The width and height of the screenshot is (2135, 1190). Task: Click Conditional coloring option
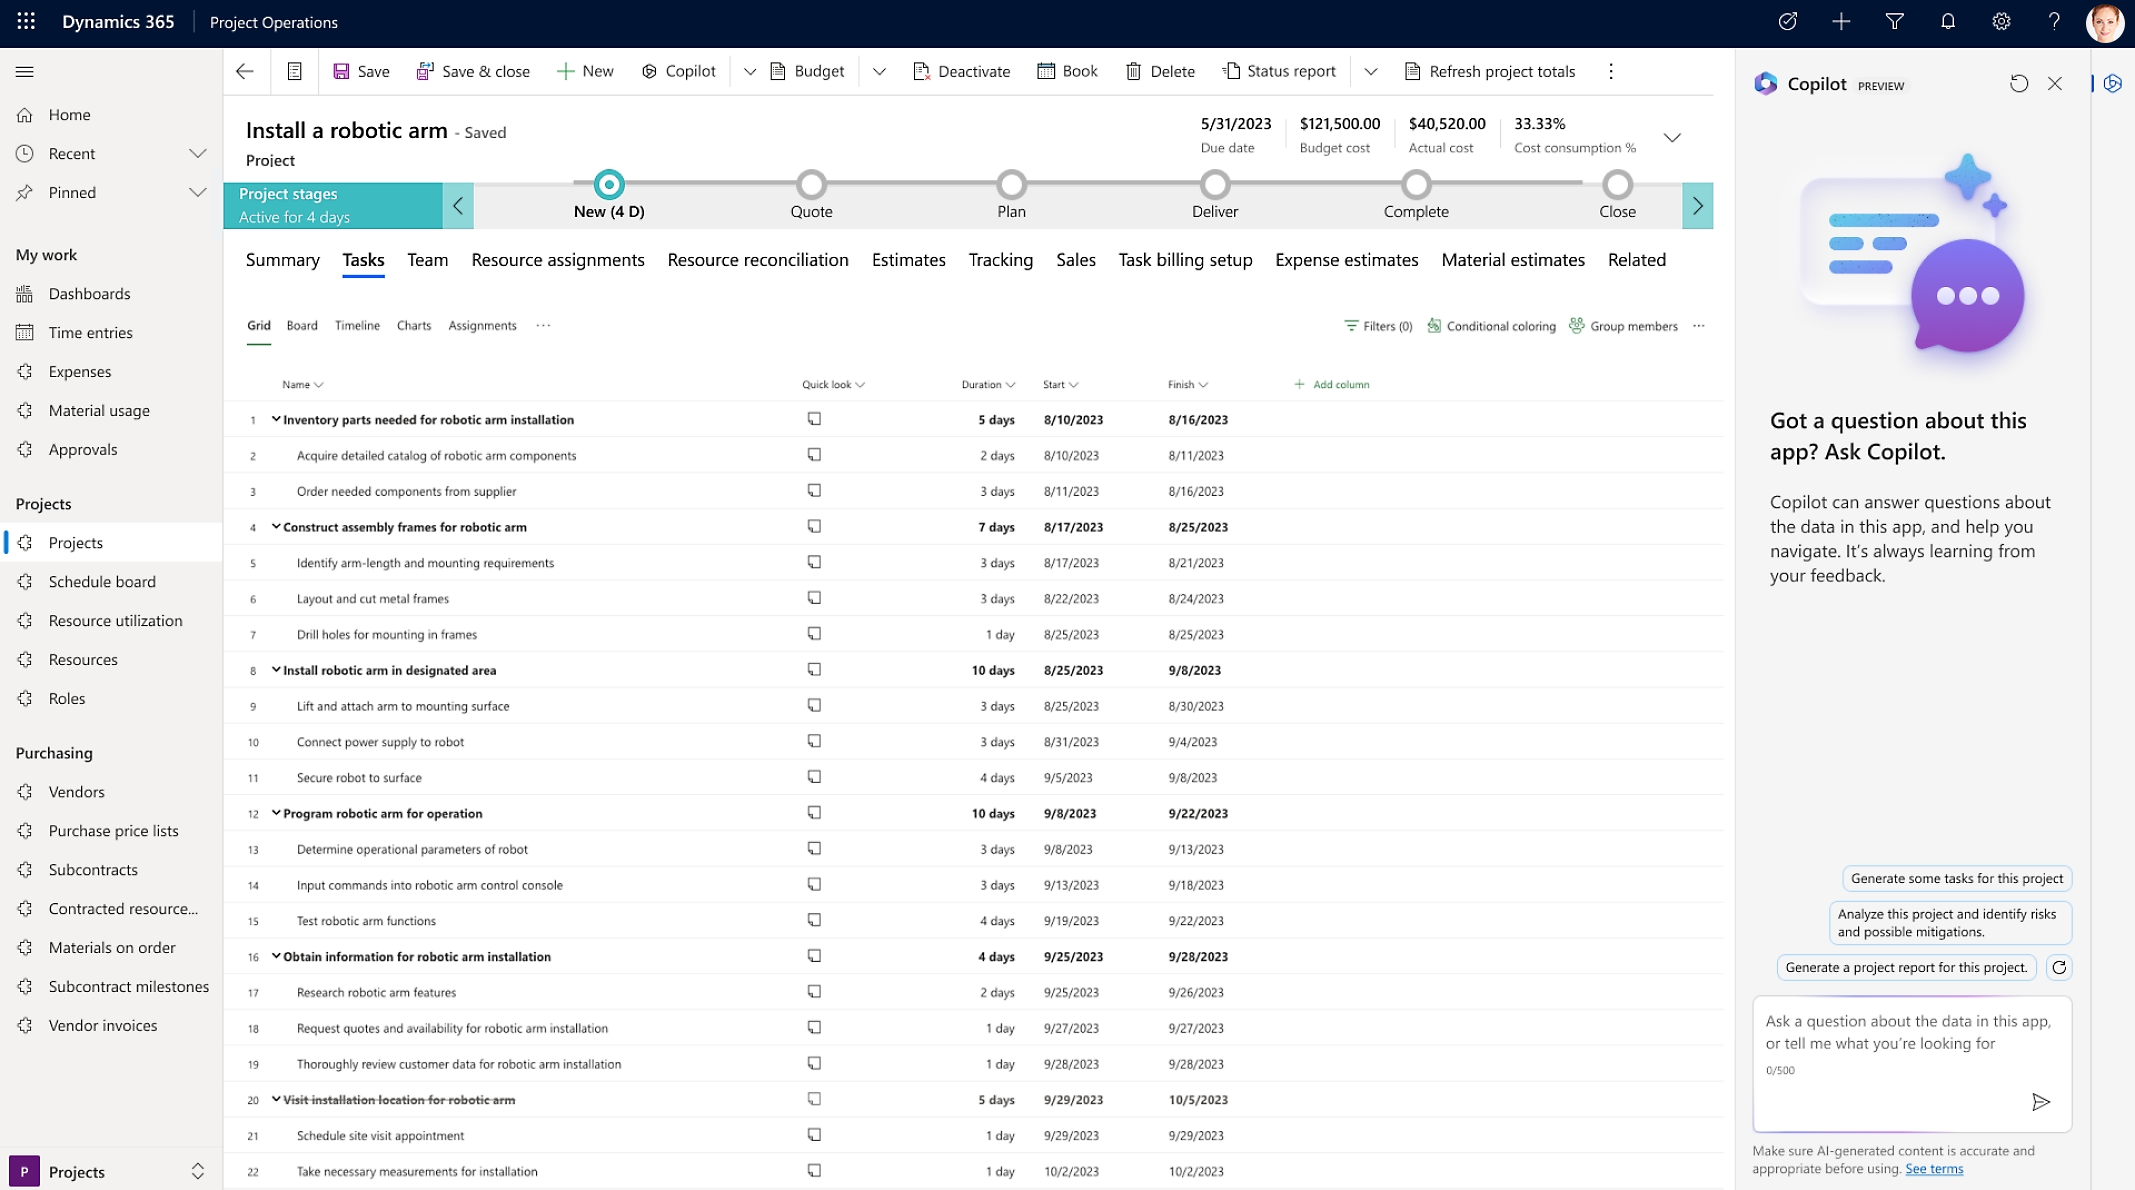point(1491,326)
